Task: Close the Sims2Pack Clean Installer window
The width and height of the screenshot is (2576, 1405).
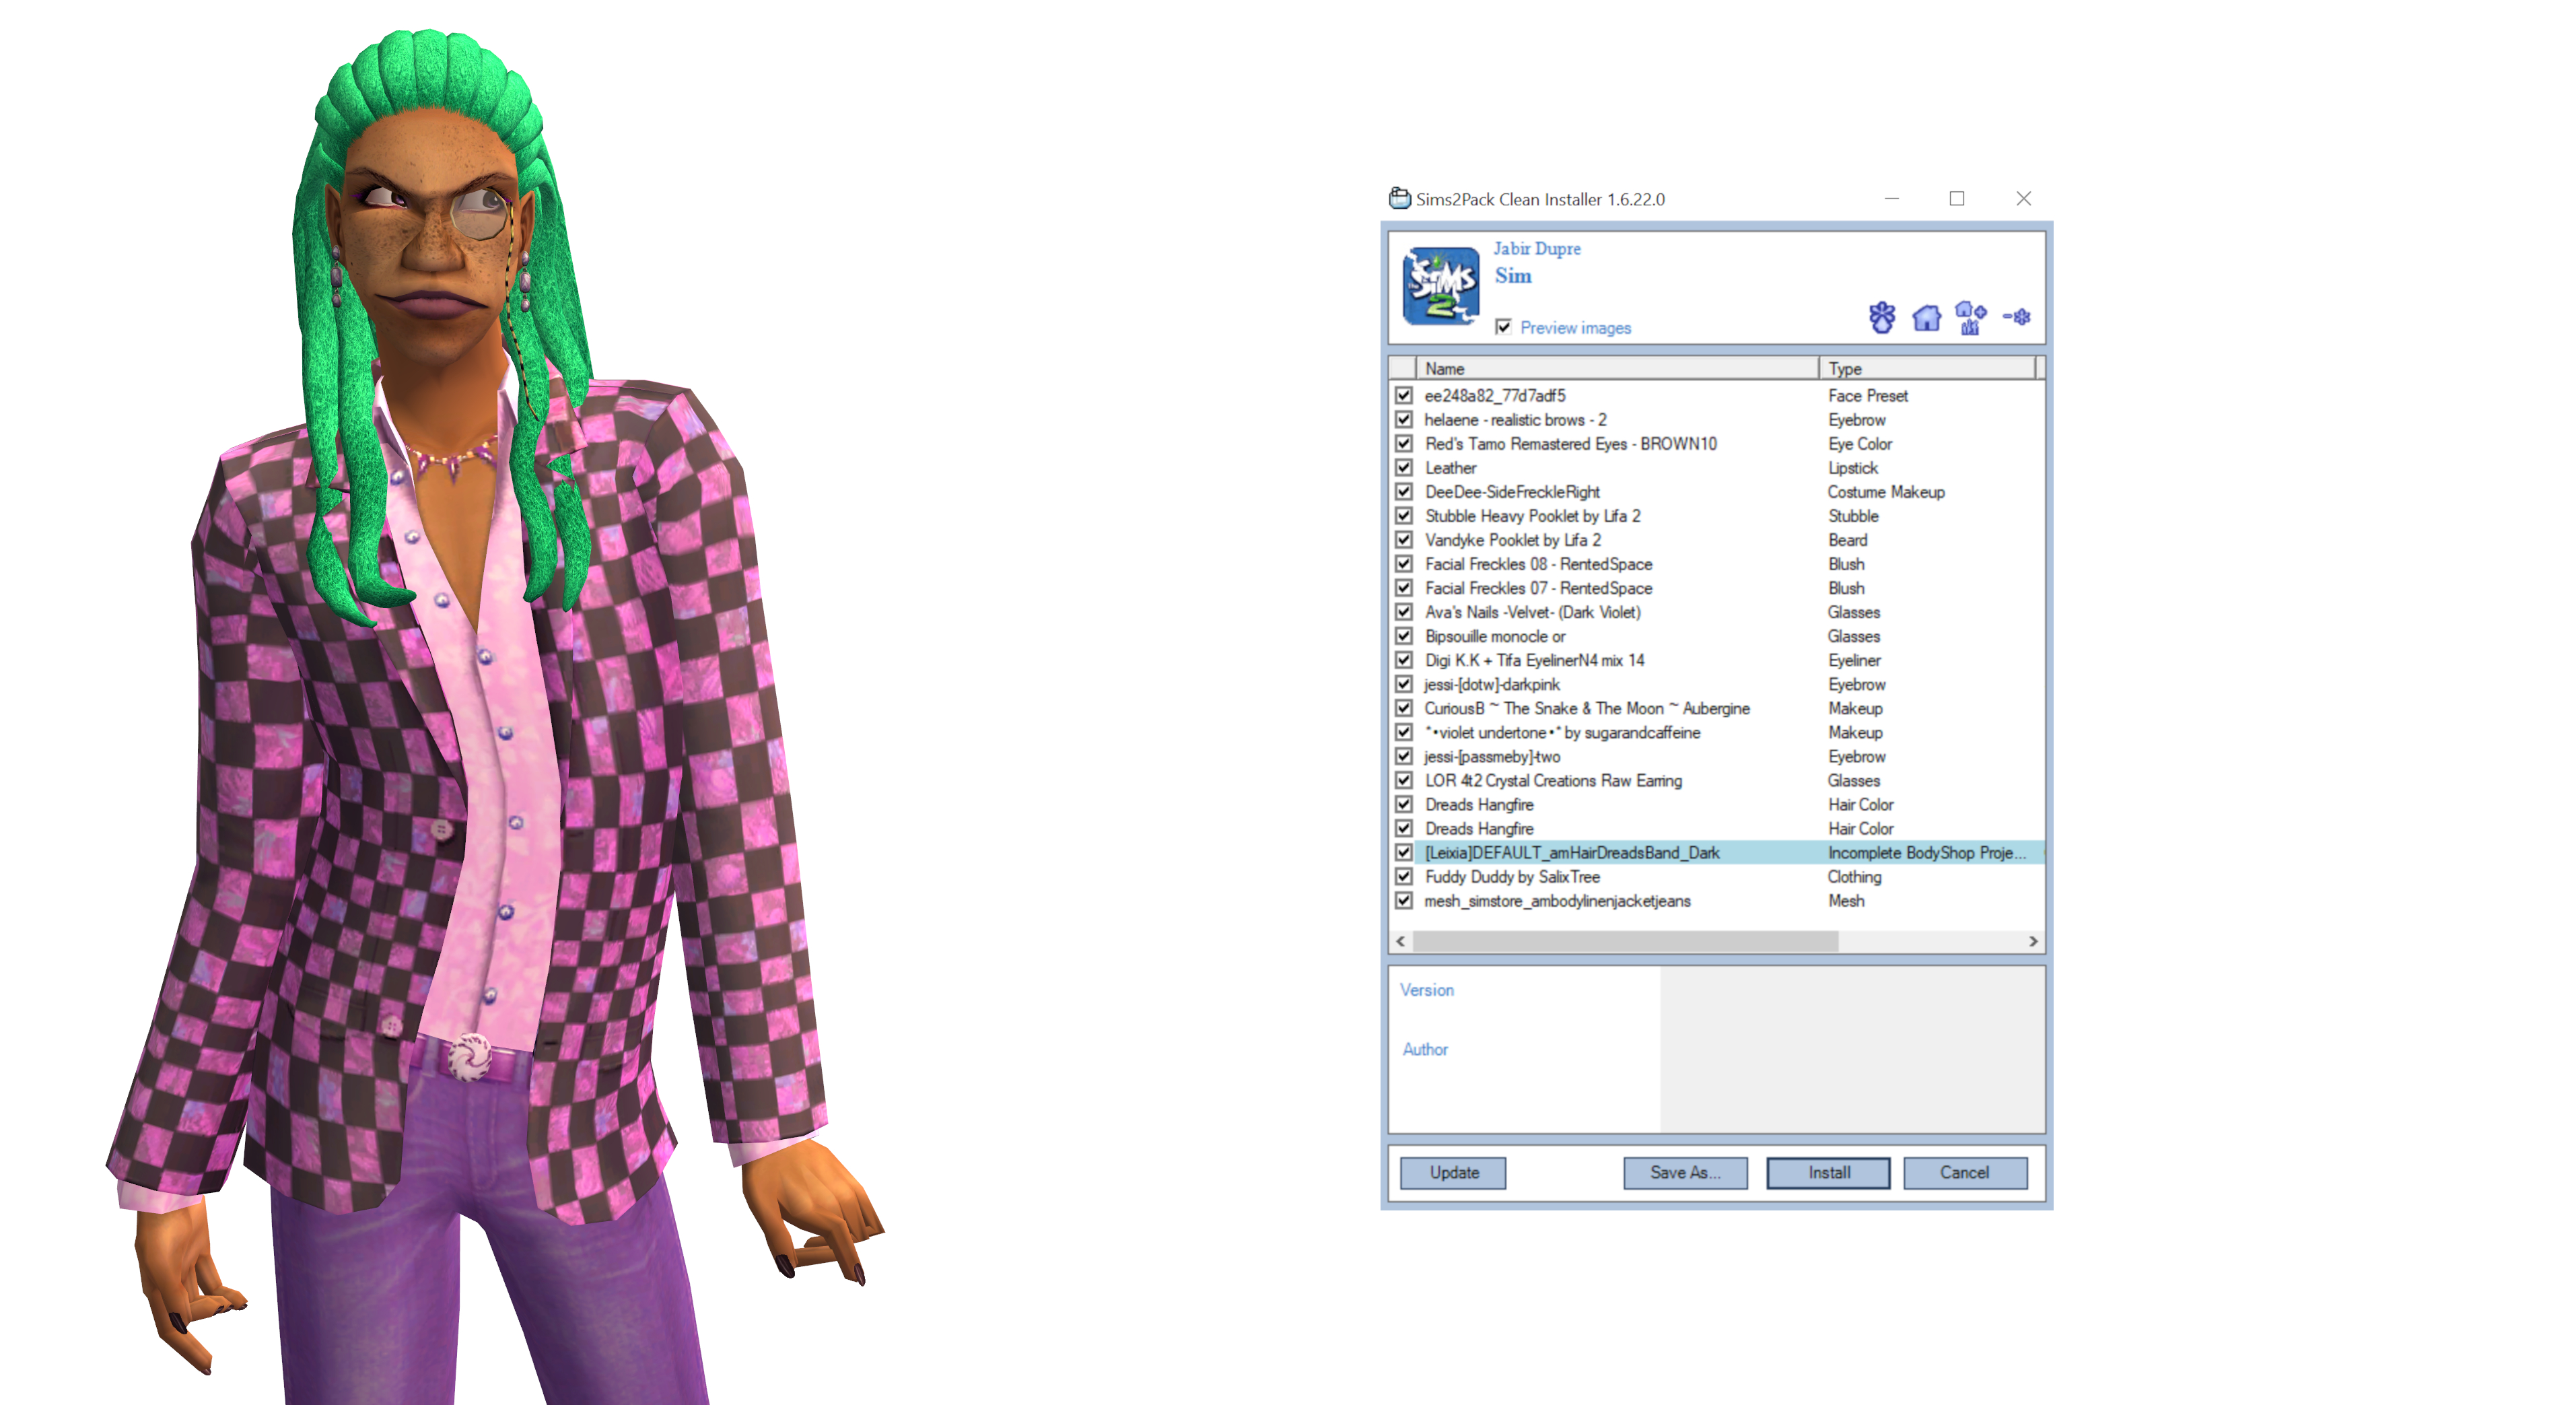Action: pyautogui.click(x=2023, y=198)
